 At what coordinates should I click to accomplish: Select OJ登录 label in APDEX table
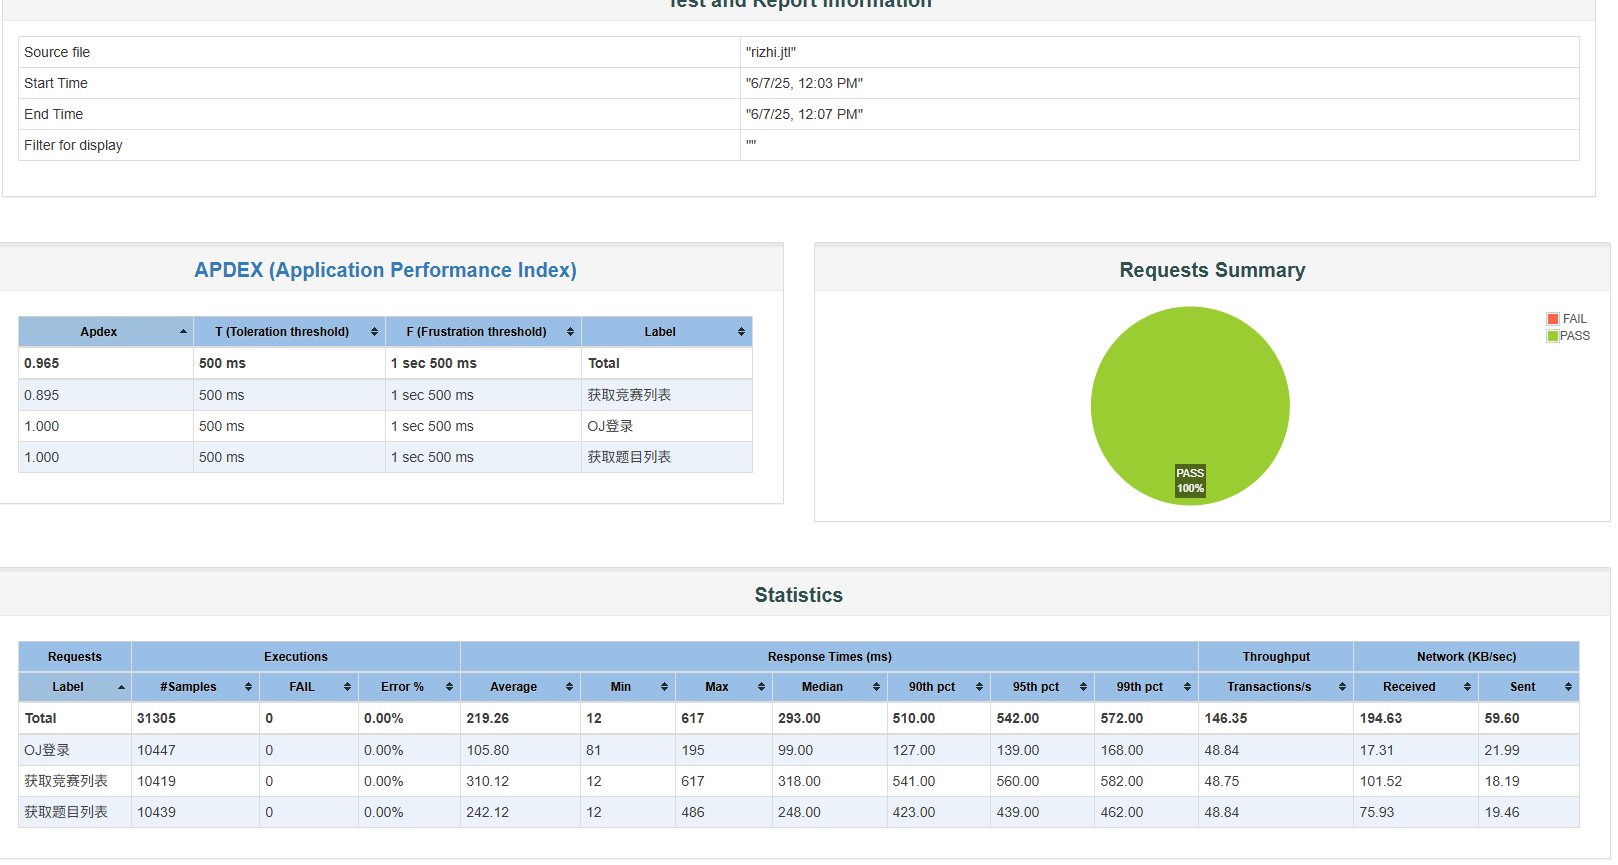tap(610, 426)
